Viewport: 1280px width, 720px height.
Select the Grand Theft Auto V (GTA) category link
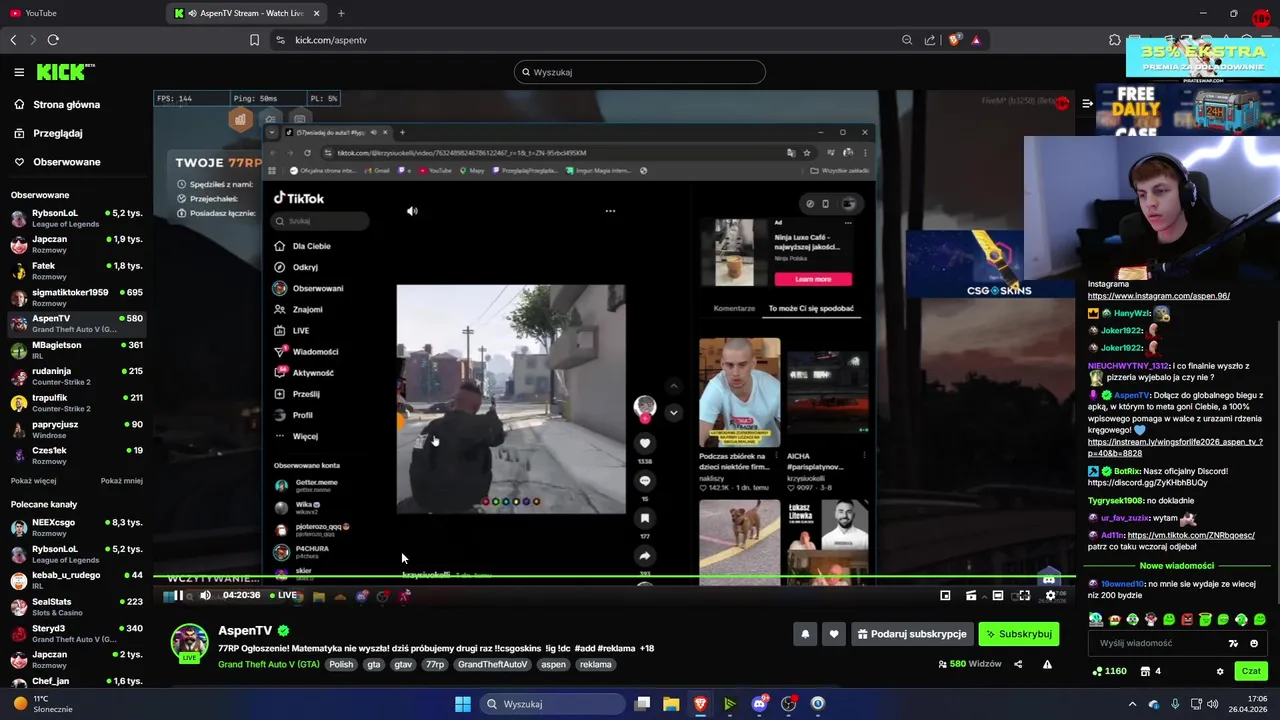[269, 664]
